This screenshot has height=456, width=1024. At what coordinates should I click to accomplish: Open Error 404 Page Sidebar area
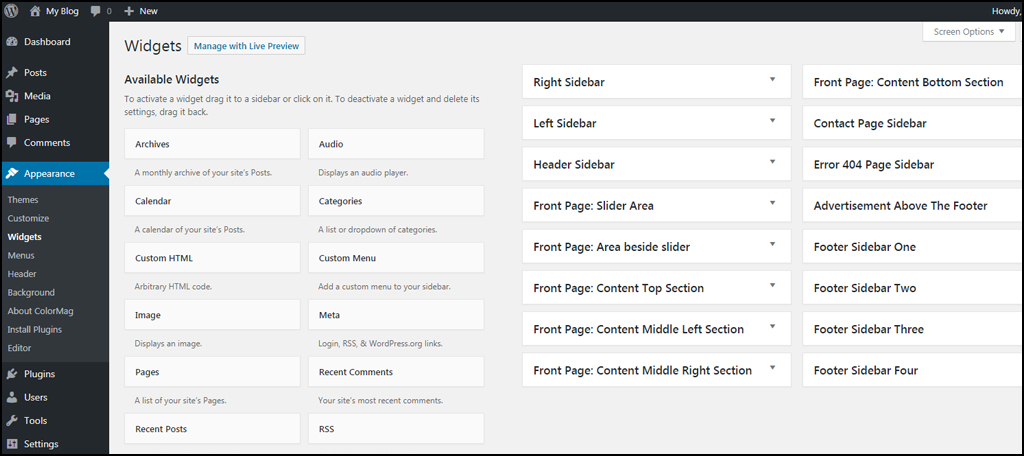pyautogui.click(x=913, y=164)
